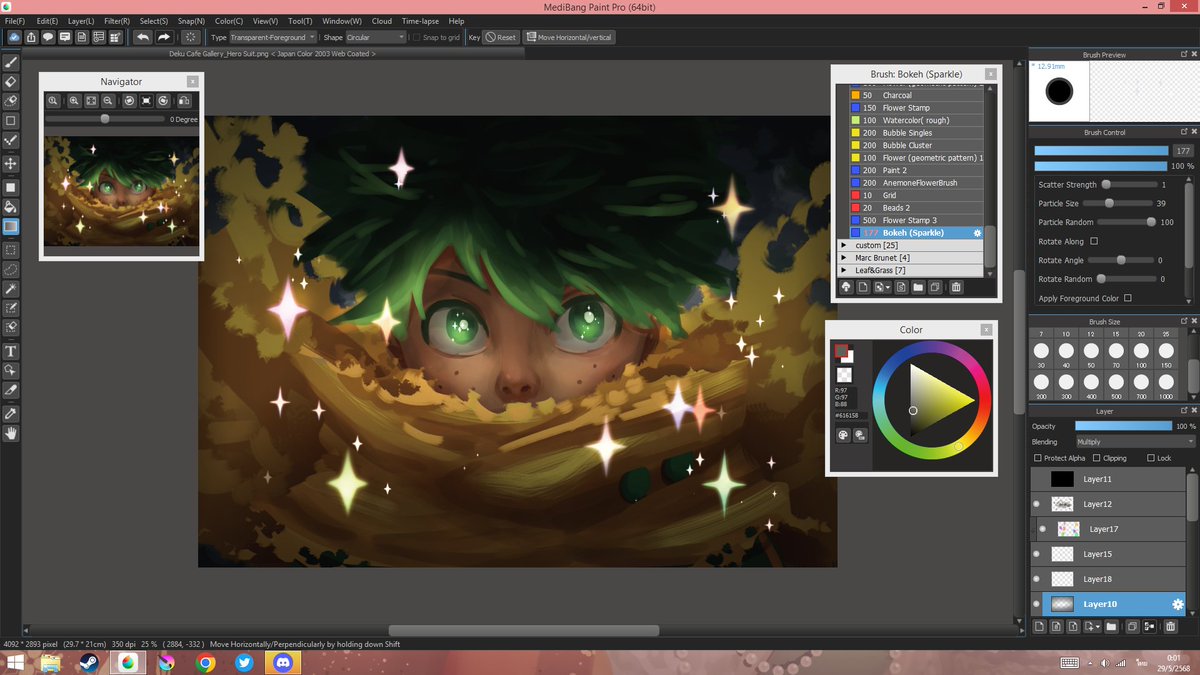This screenshot has width=1200, height=675.
Task: Select the Move tool
Action: click(x=11, y=163)
